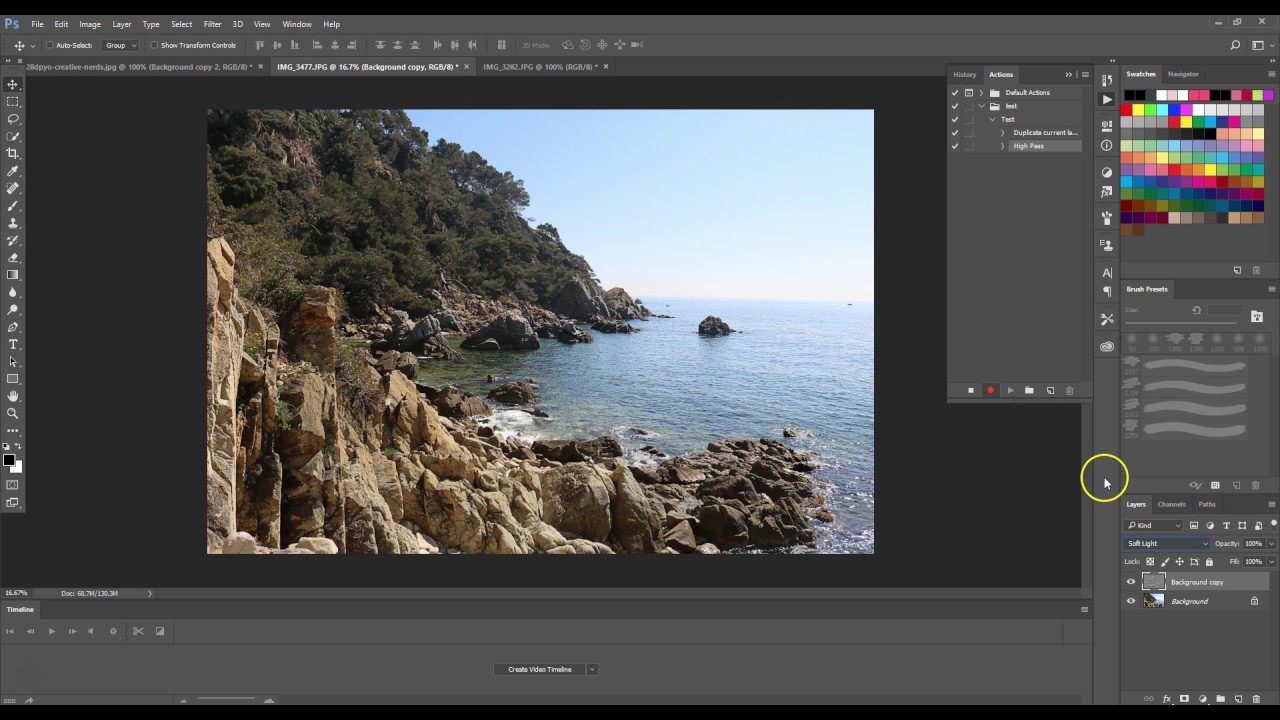1280x720 pixels.
Task: Open the Opacity dropdown arrow
Action: click(x=1271, y=544)
